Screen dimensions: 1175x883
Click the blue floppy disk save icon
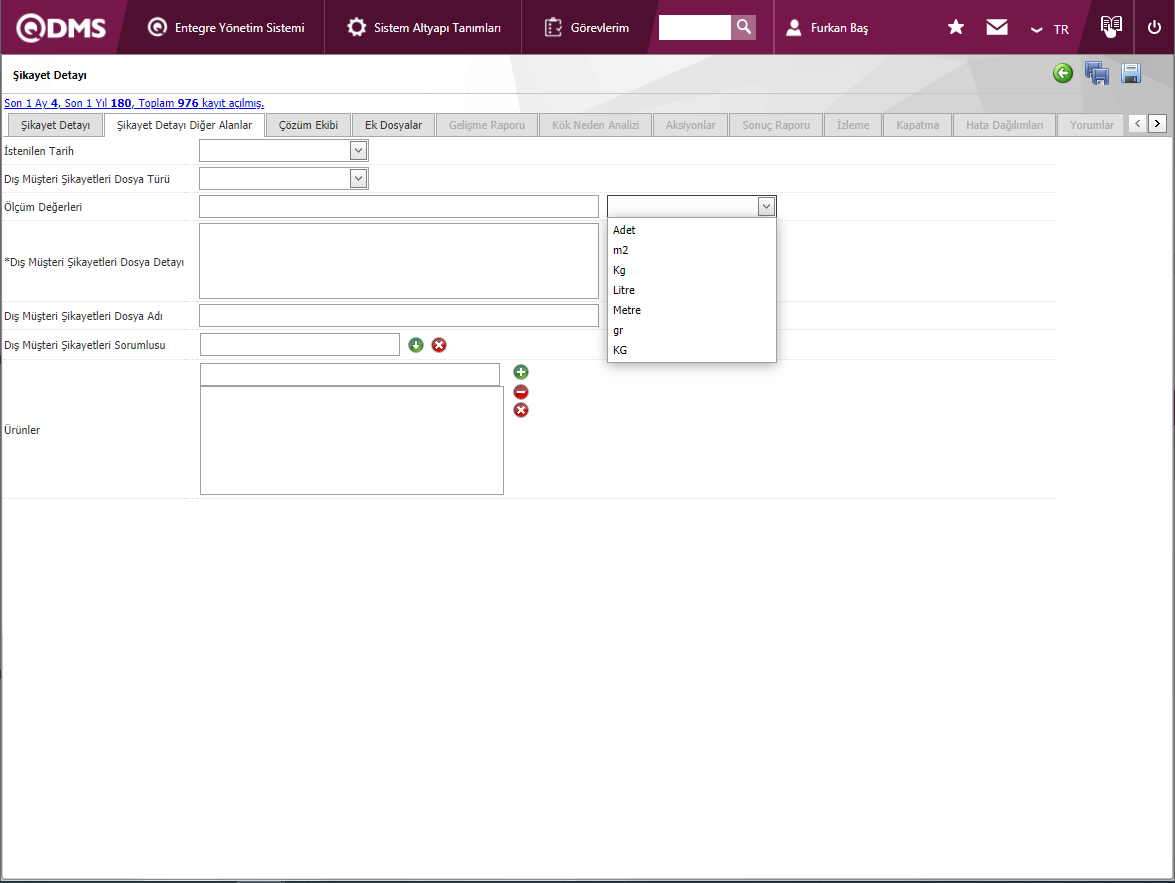tap(1131, 73)
